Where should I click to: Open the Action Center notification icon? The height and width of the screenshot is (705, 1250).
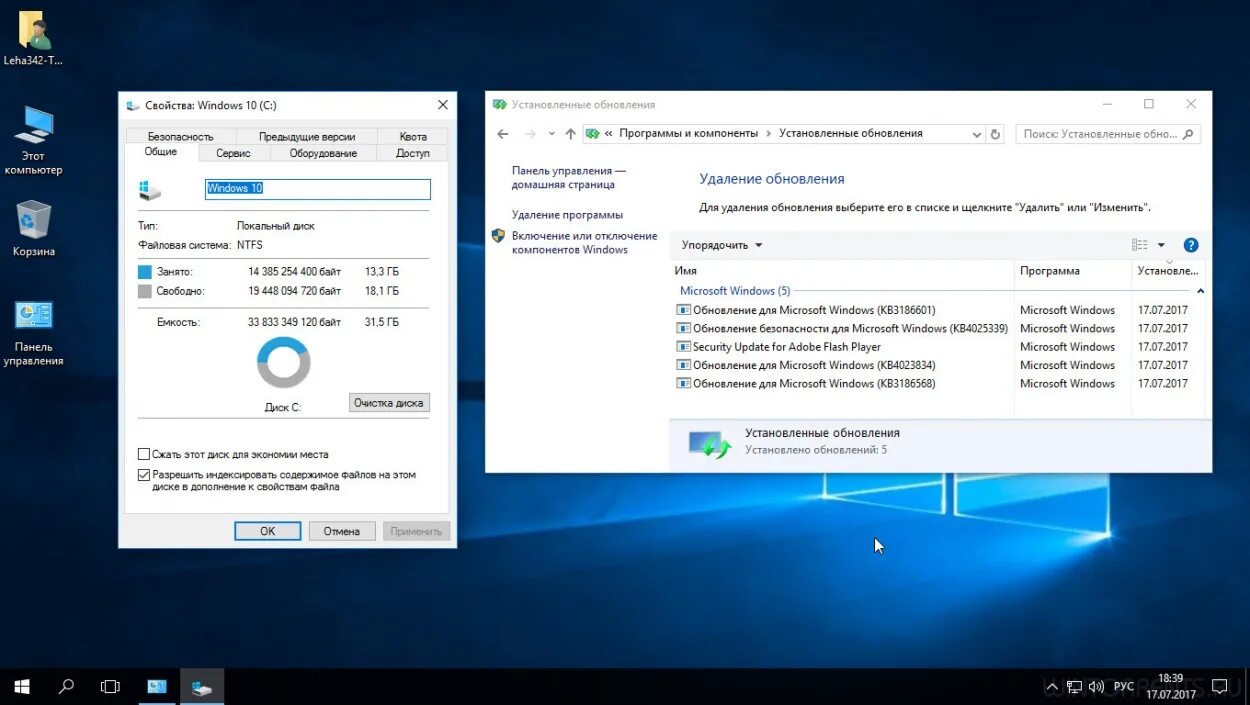coord(1220,687)
